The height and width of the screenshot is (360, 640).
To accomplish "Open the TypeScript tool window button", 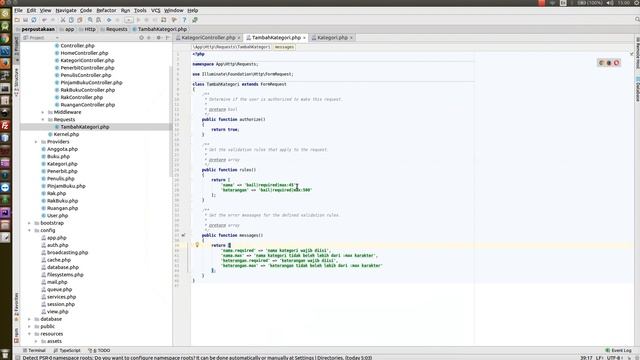I will 67,350.
